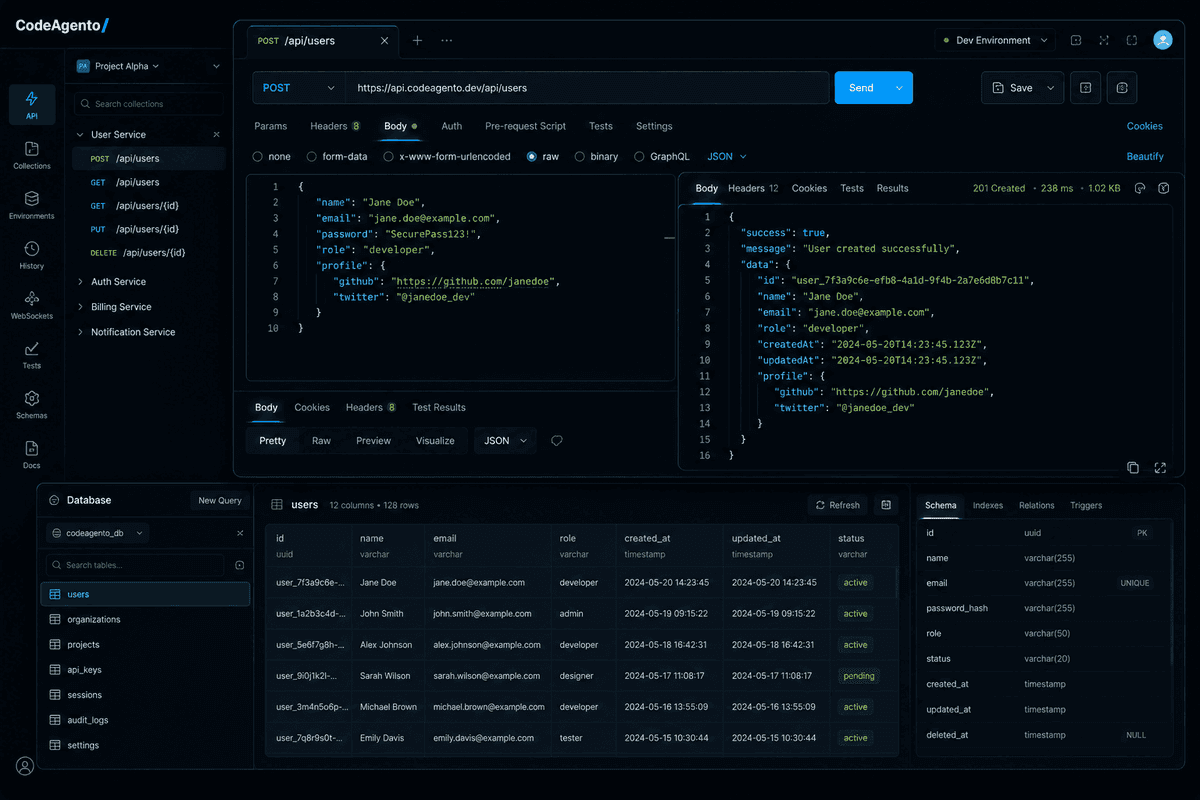
Task: Refresh the users table
Action: 838,505
